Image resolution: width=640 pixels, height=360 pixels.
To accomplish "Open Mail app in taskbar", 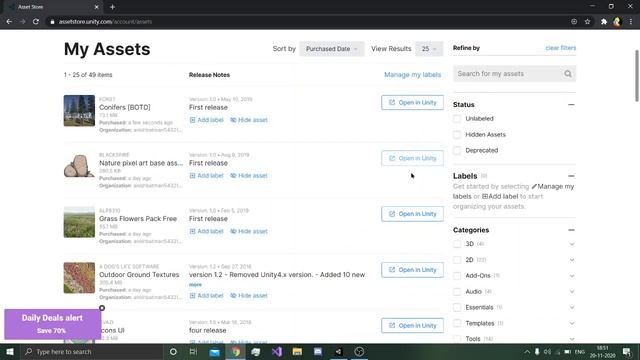I will [214, 351].
